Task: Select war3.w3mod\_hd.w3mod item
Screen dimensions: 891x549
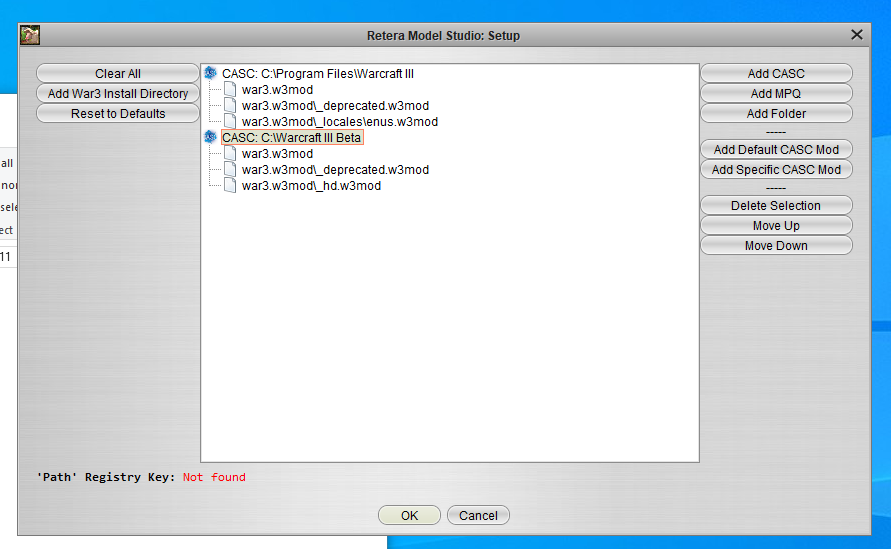Action: tap(311, 185)
